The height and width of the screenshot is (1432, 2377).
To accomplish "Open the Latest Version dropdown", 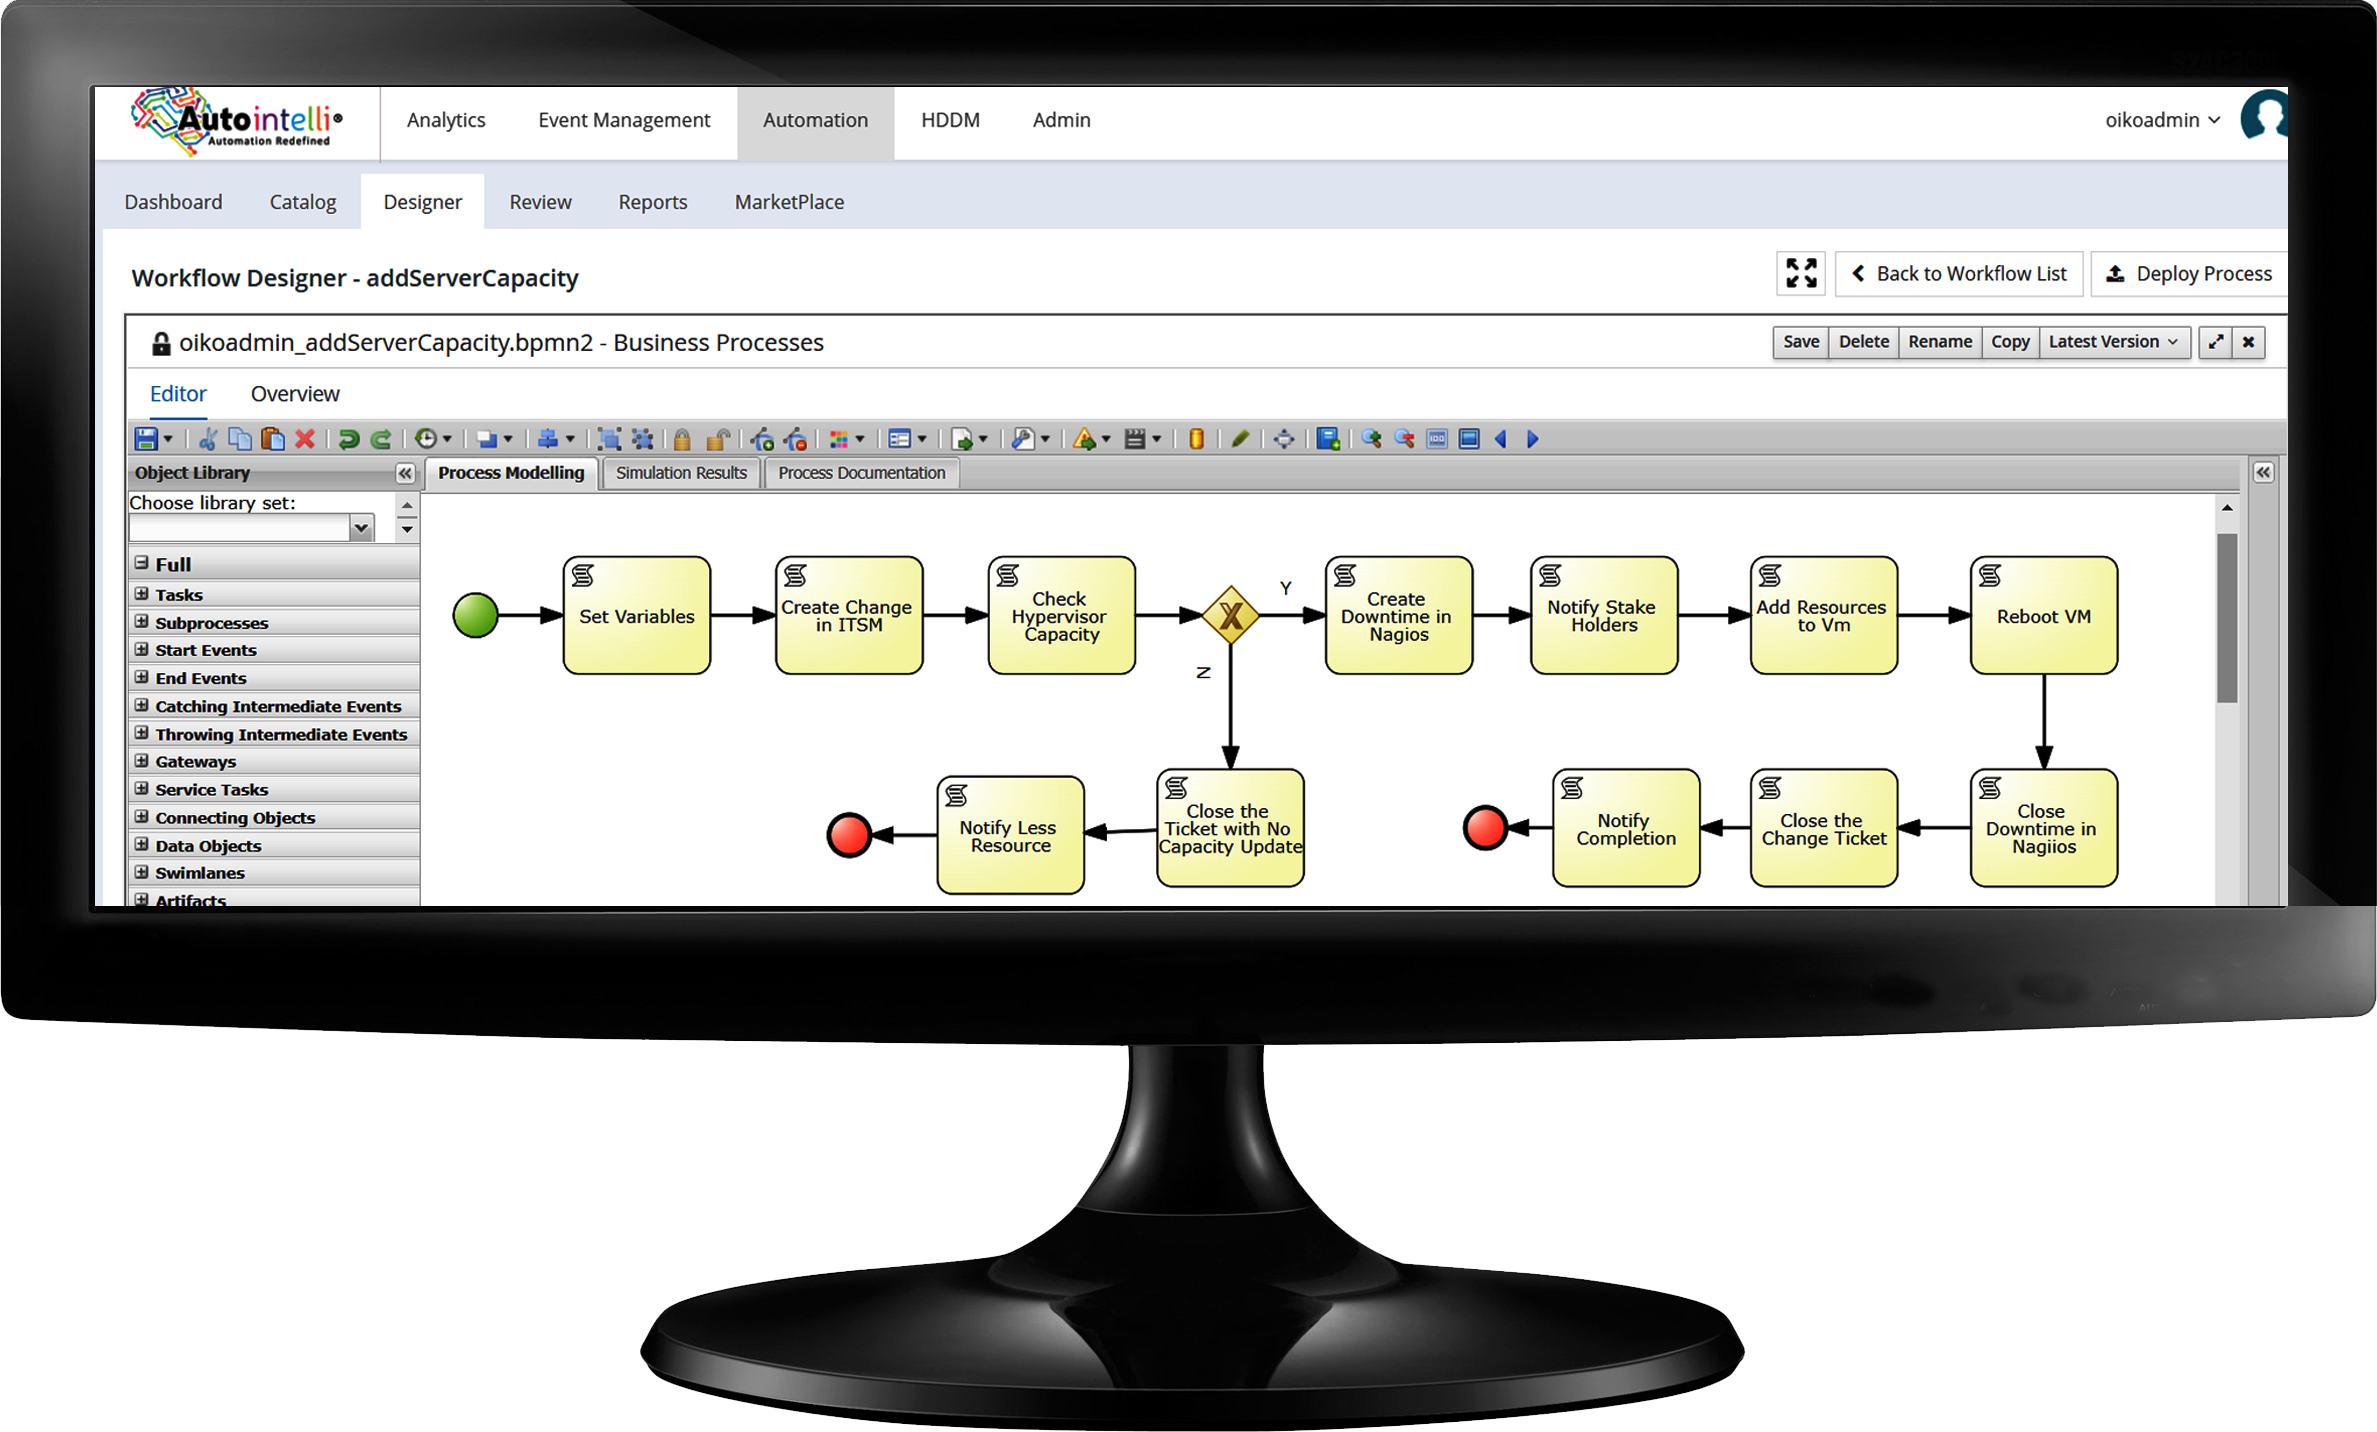I will 2112,342.
